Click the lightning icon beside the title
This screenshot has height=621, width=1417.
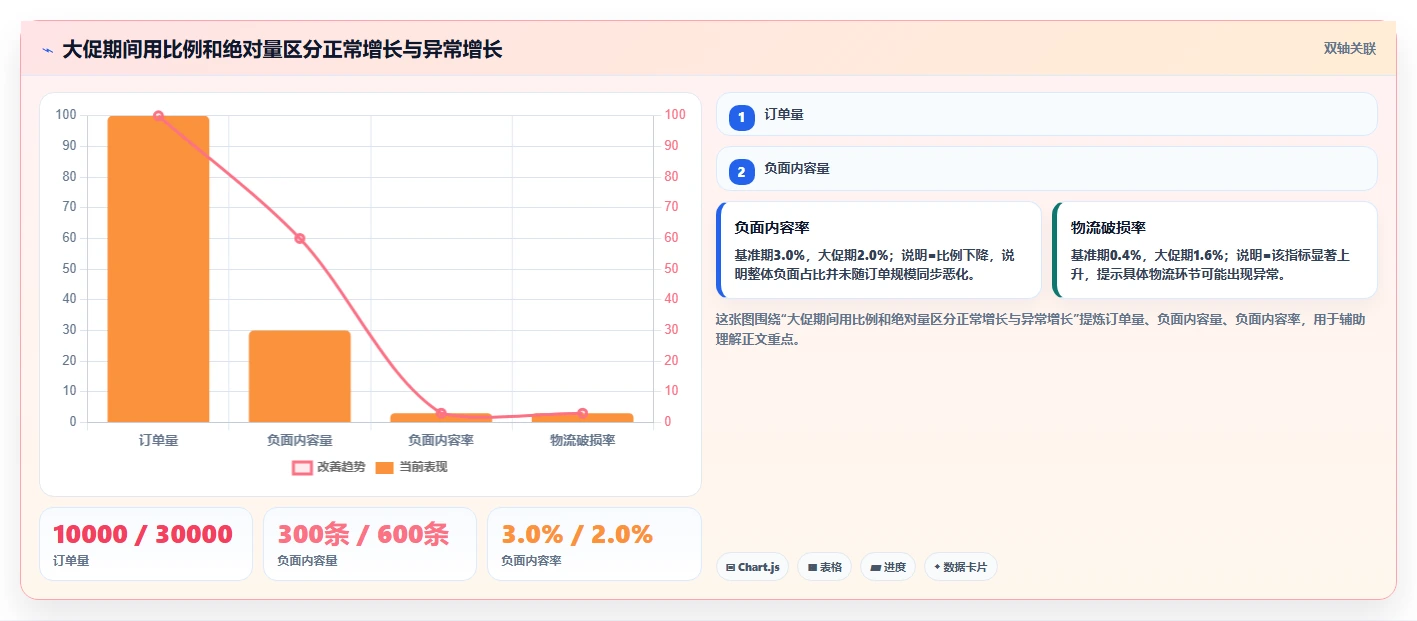[x=48, y=50]
